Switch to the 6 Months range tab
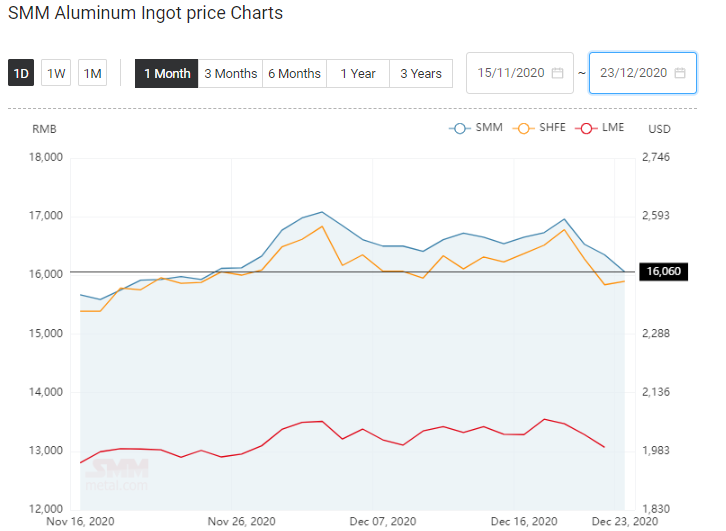Image resolution: width=726 pixels, height=531 pixels. tap(294, 73)
